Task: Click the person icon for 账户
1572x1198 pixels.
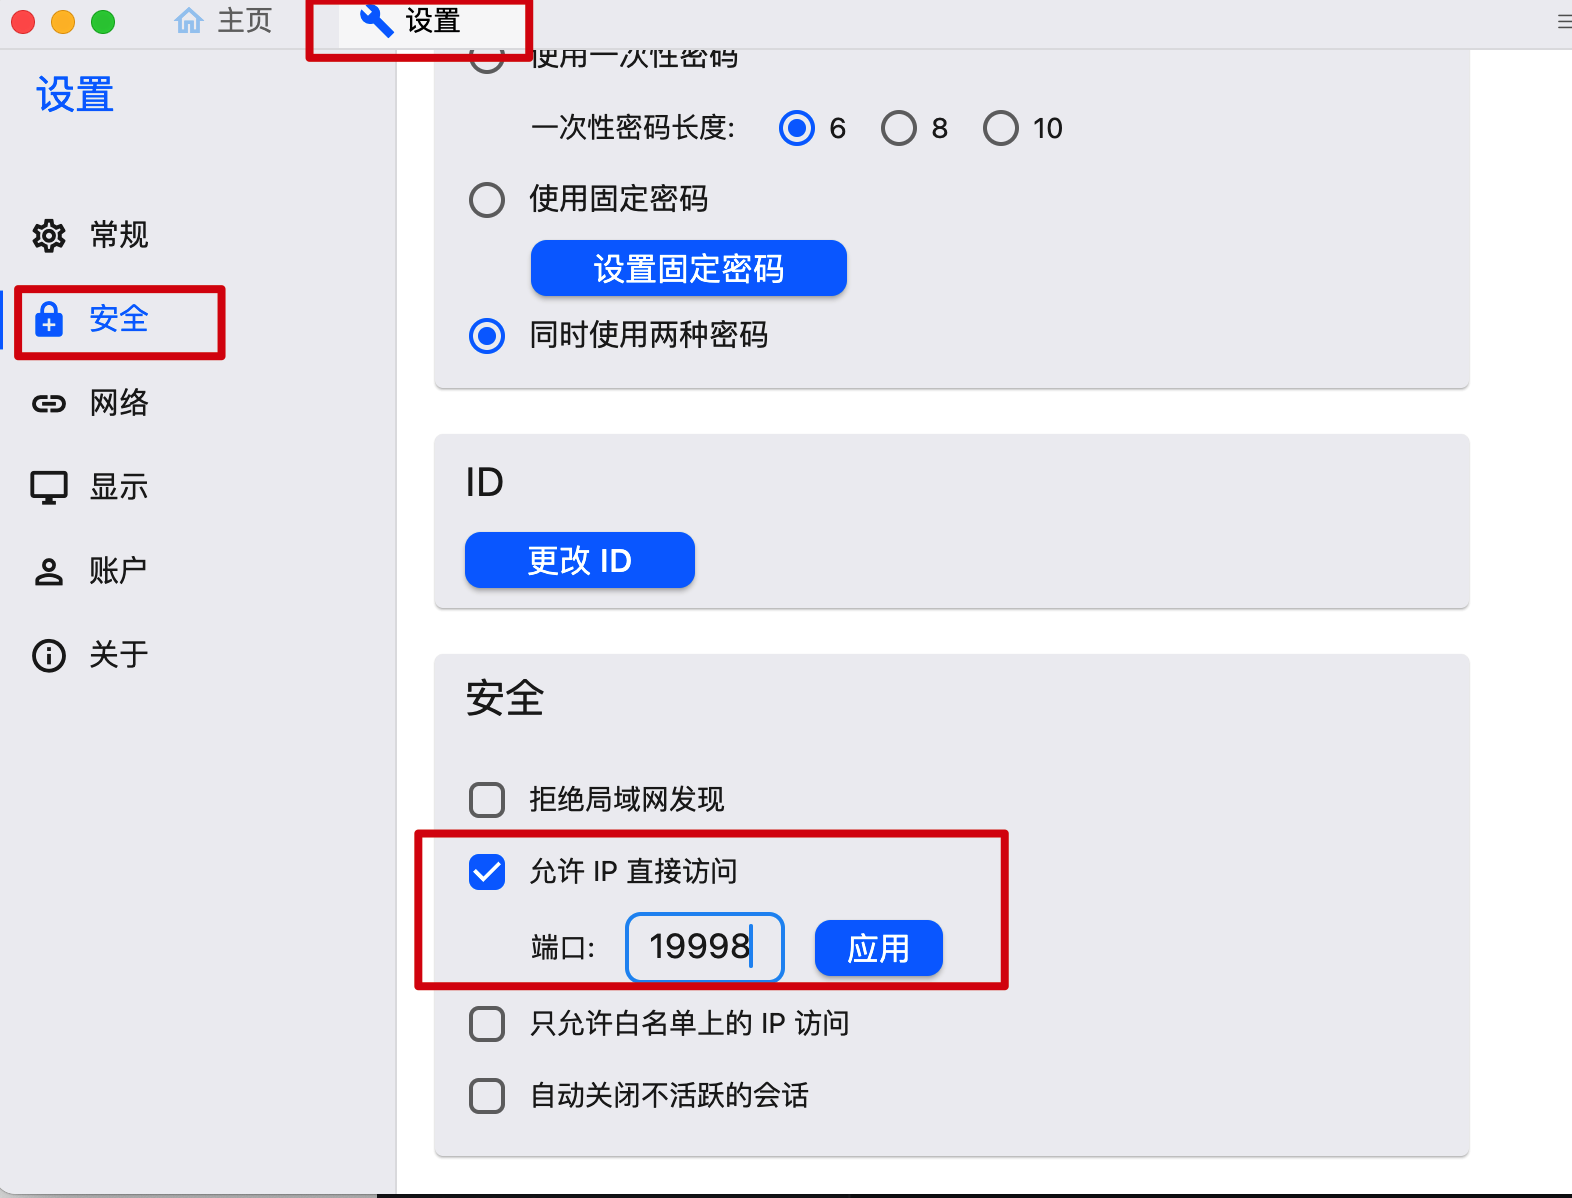Action: tap(49, 572)
